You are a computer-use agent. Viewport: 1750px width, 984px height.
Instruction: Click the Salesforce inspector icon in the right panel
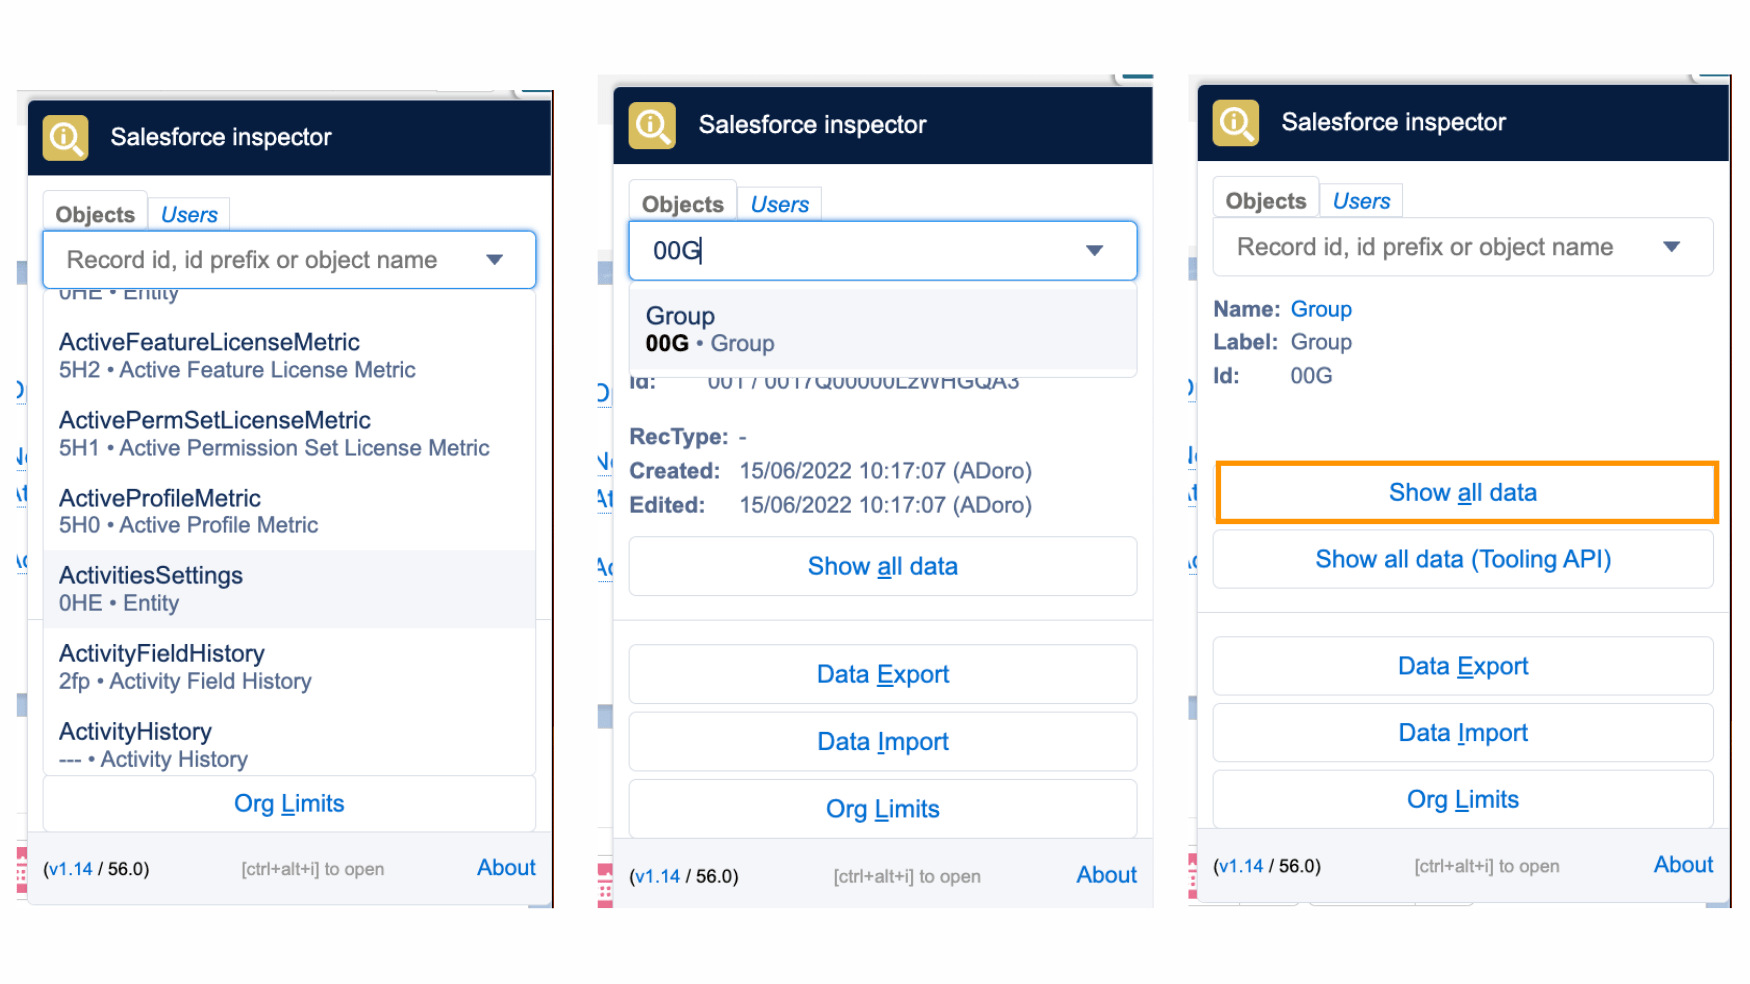coord(1234,122)
